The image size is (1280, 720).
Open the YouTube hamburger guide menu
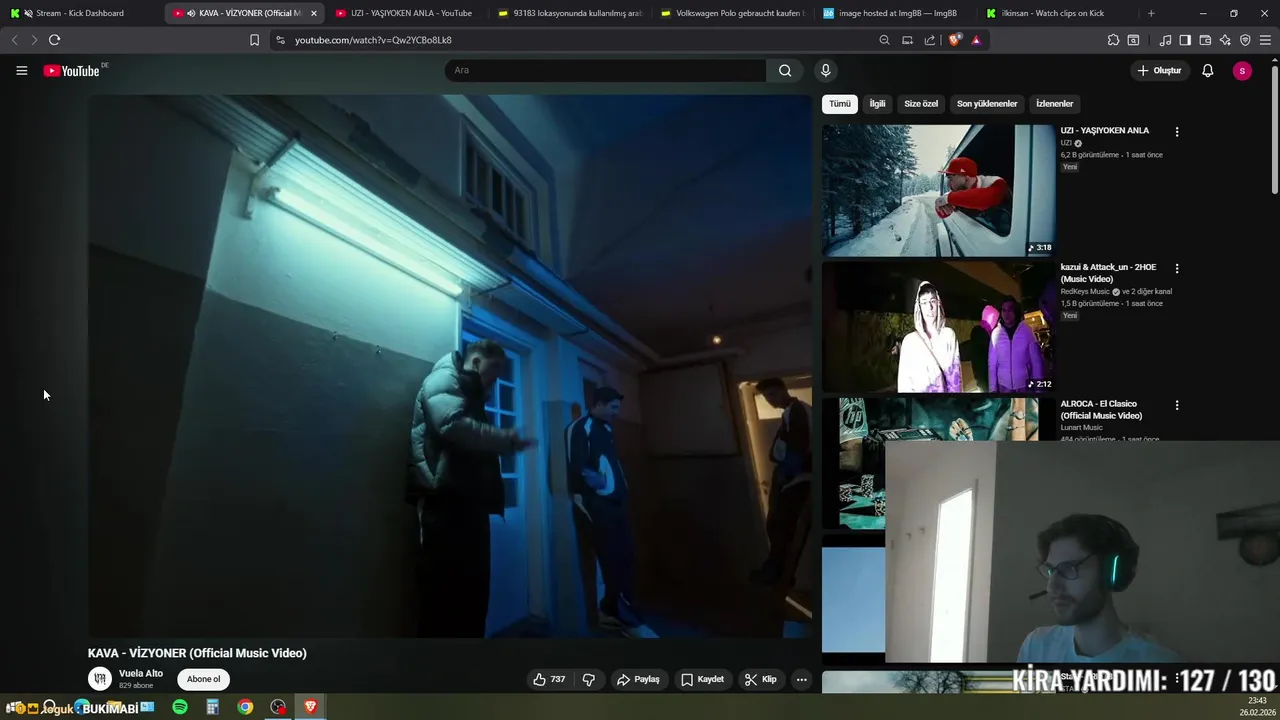(22, 70)
